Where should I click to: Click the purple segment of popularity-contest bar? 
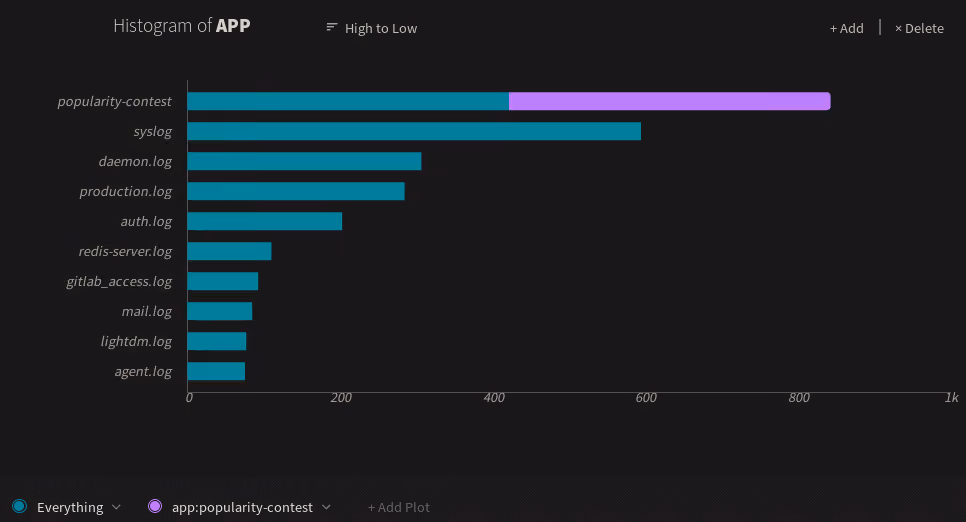point(670,101)
